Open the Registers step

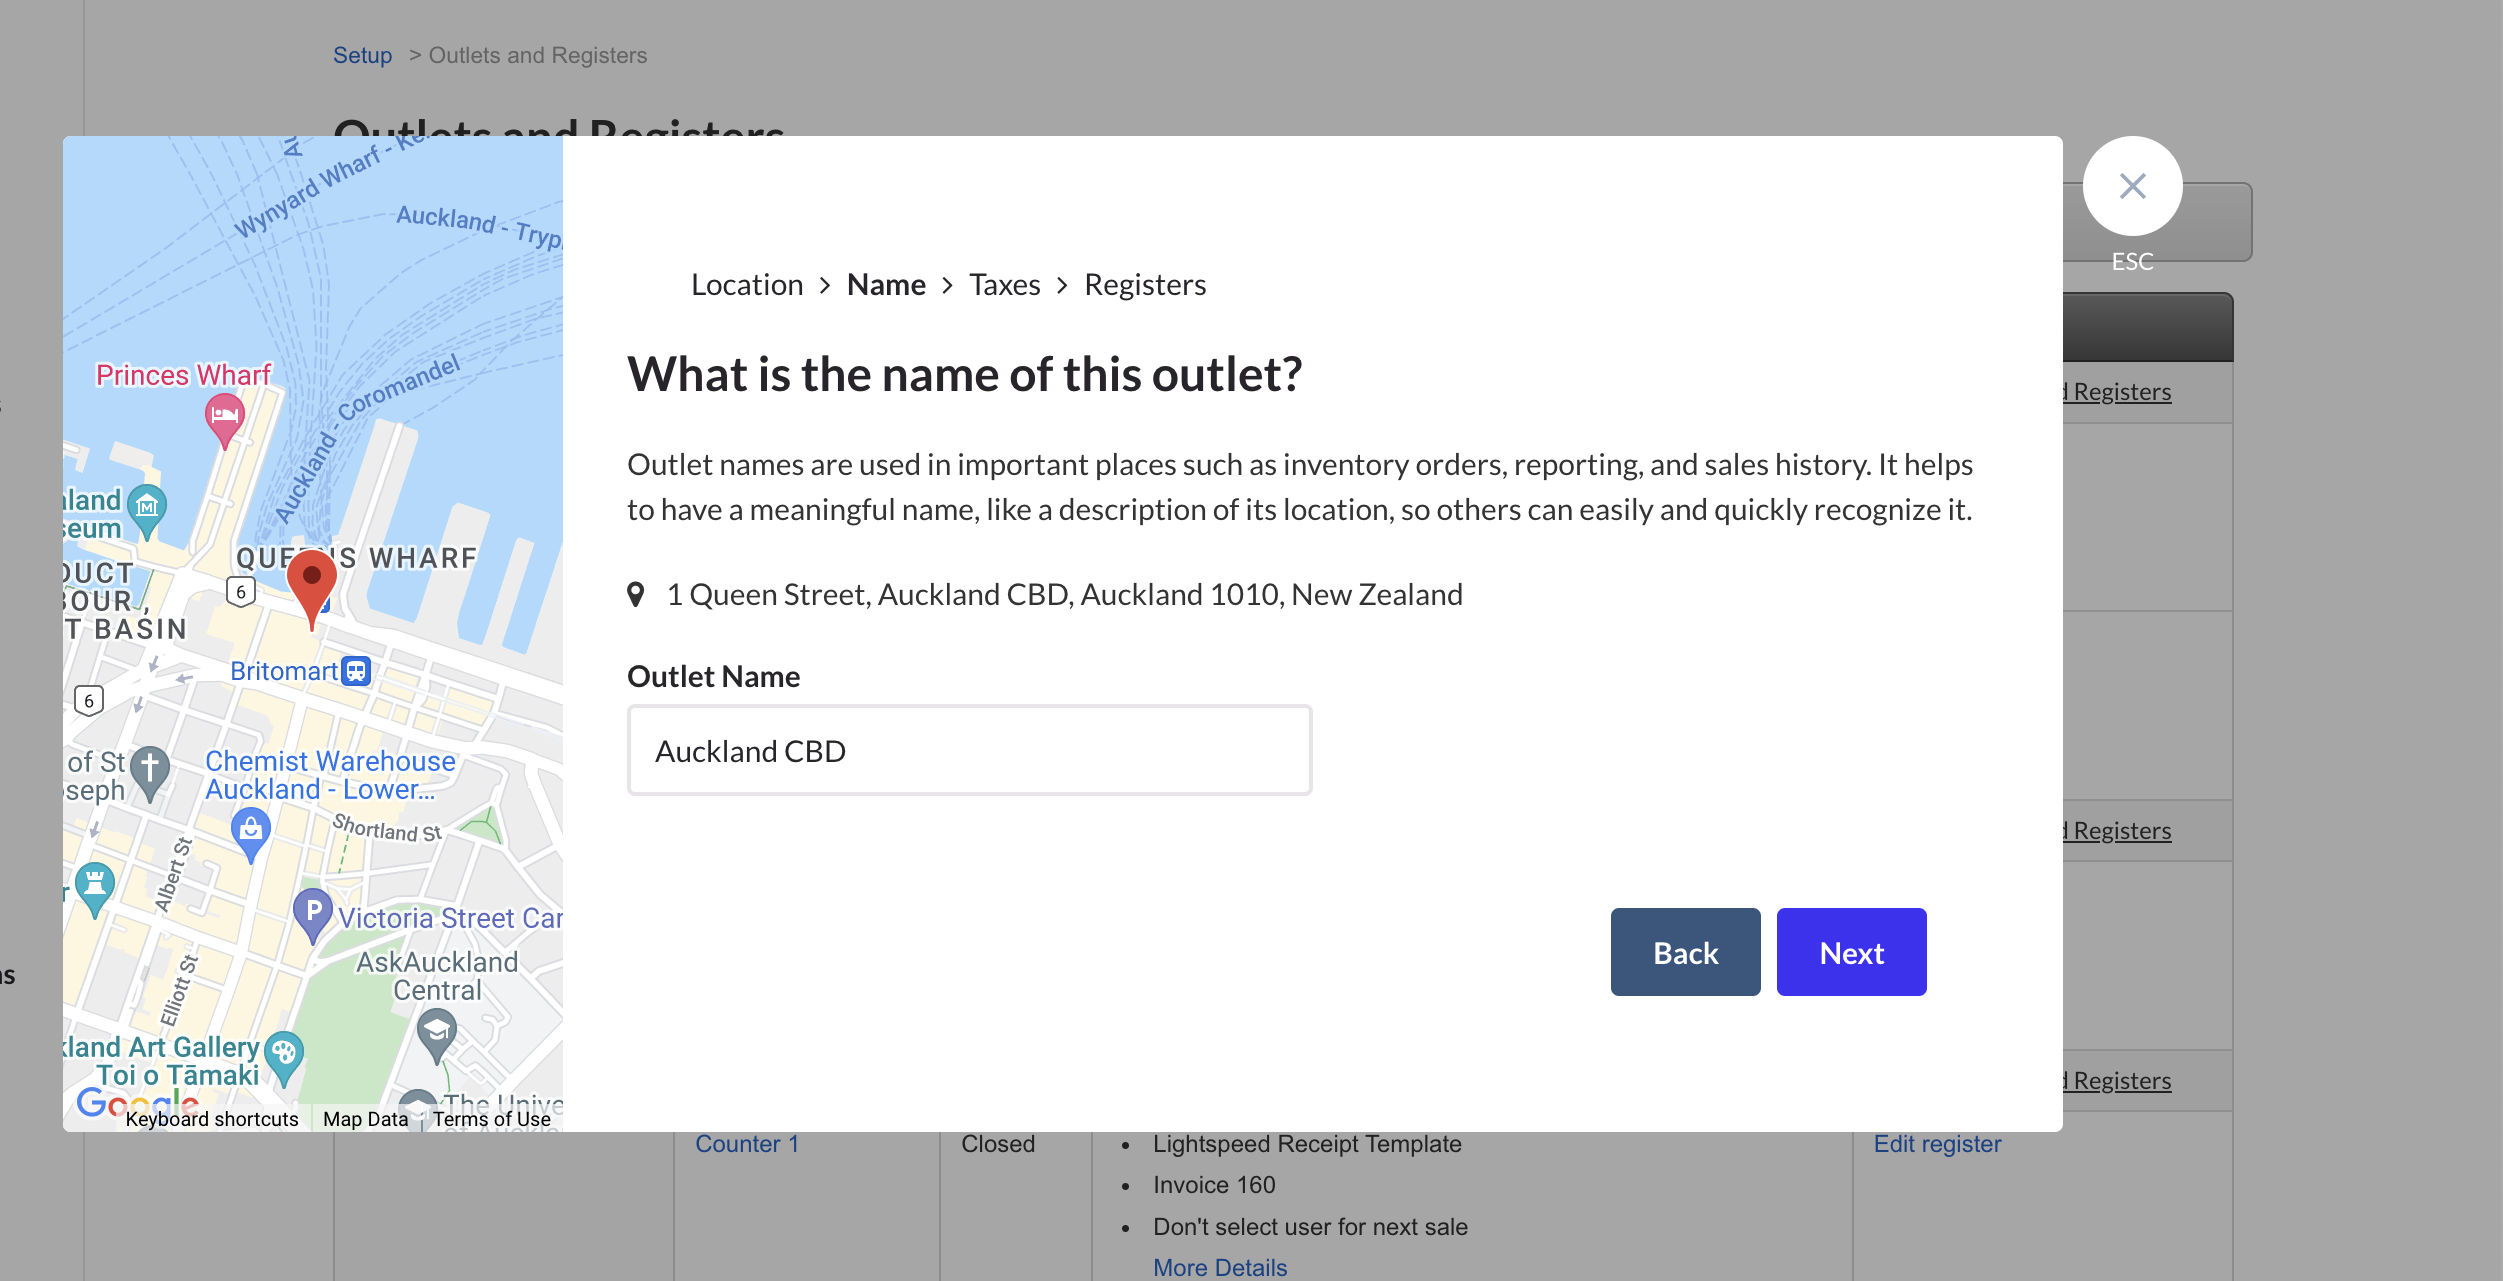pos(1145,284)
